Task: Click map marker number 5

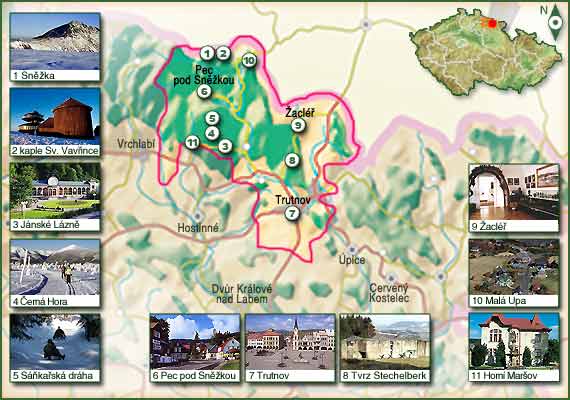Action: [212, 118]
